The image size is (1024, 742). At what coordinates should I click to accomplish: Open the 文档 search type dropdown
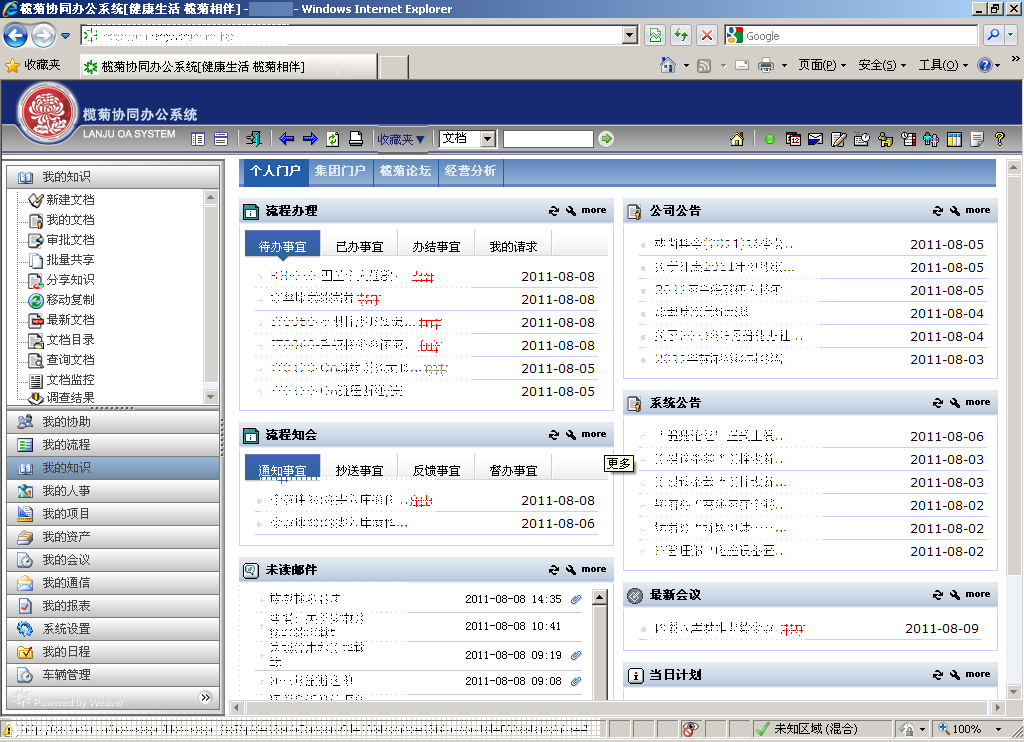point(487,138)
